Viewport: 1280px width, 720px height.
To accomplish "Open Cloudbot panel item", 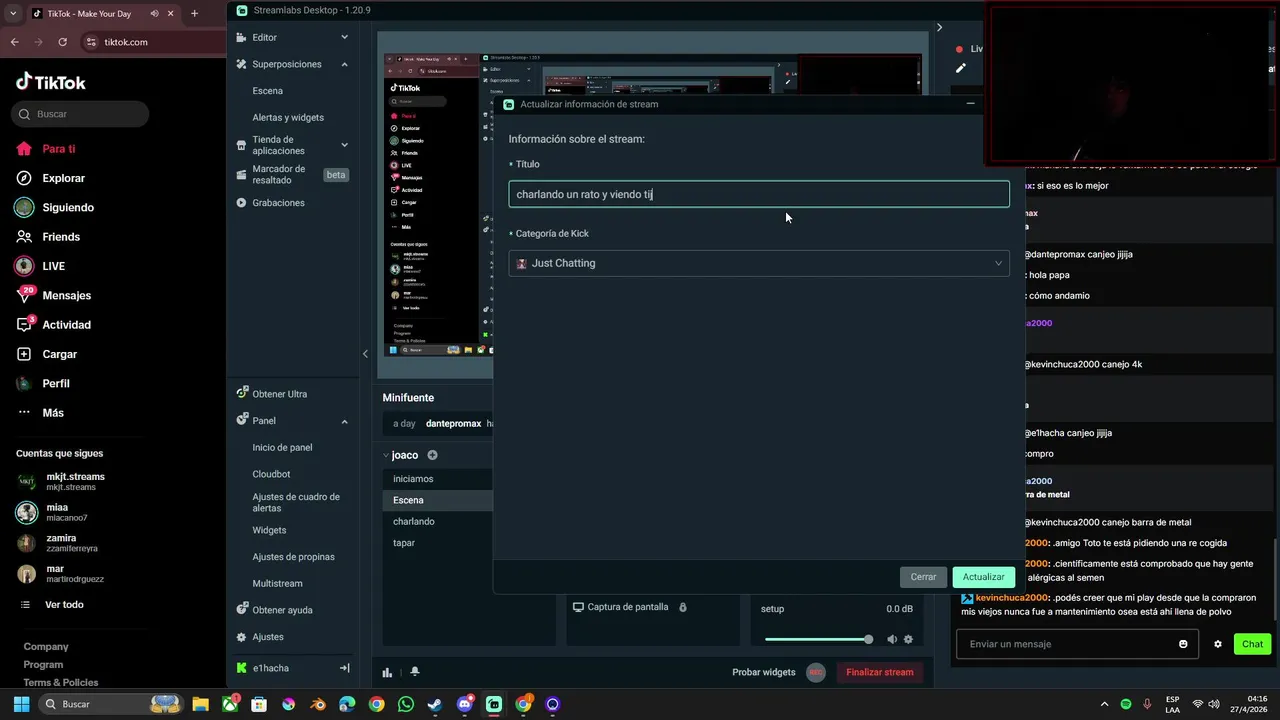I will pos(271,475).
